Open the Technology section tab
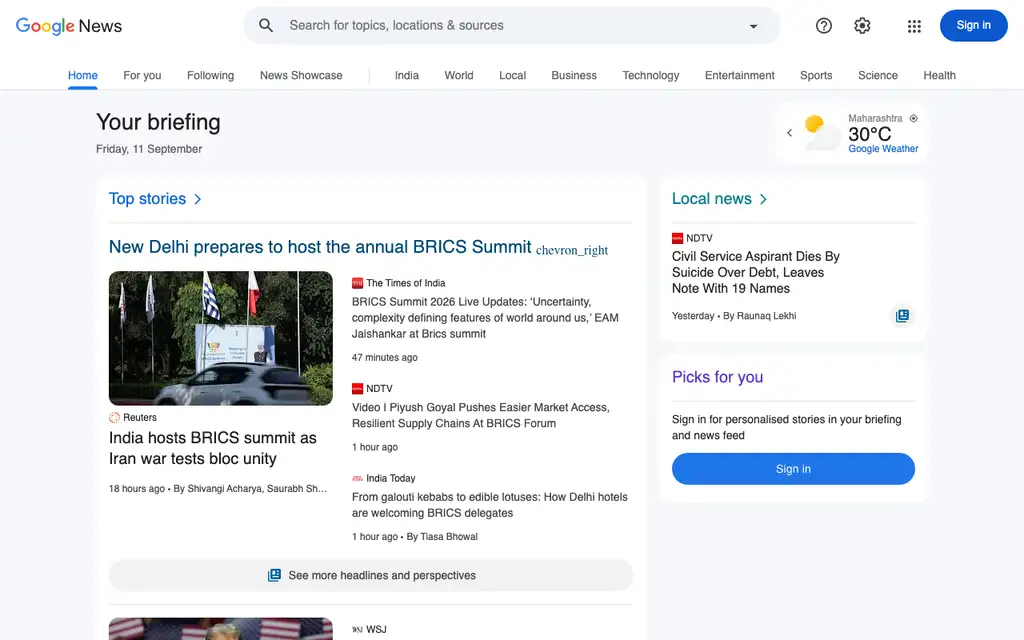This screenshot has width=1024, height=640. tap(651, 75)
